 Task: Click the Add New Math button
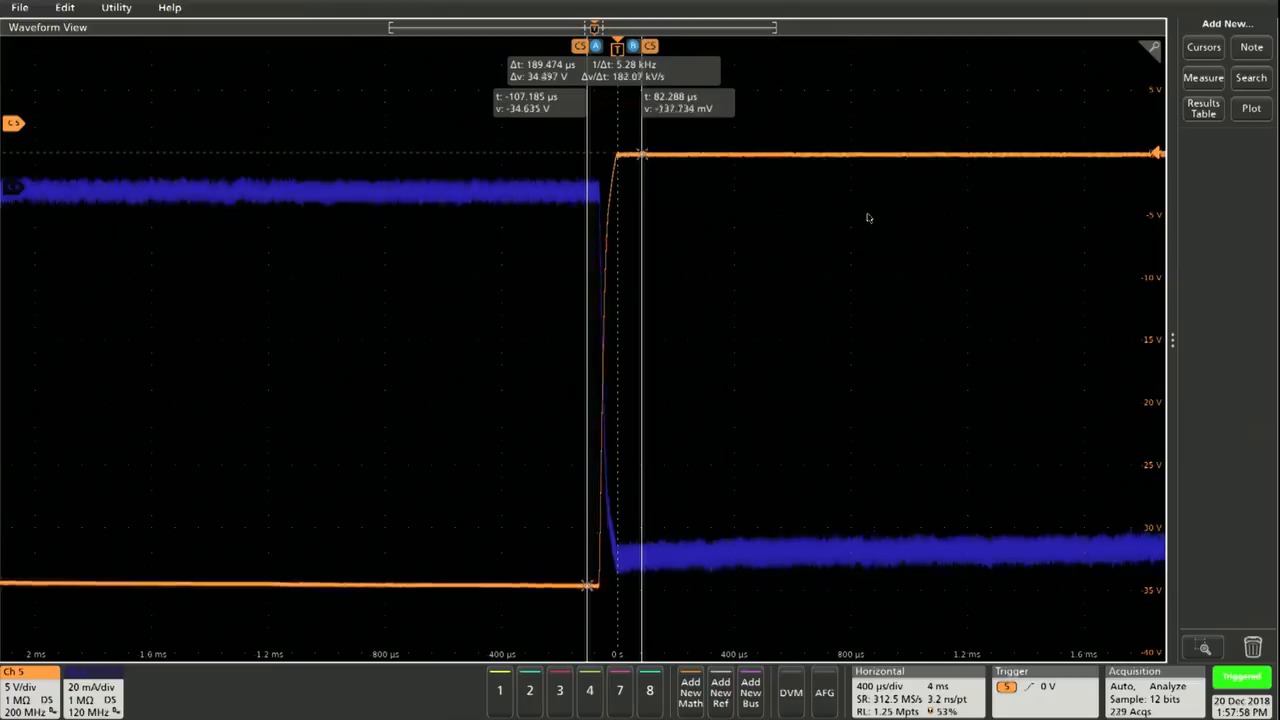pos(690,692)
